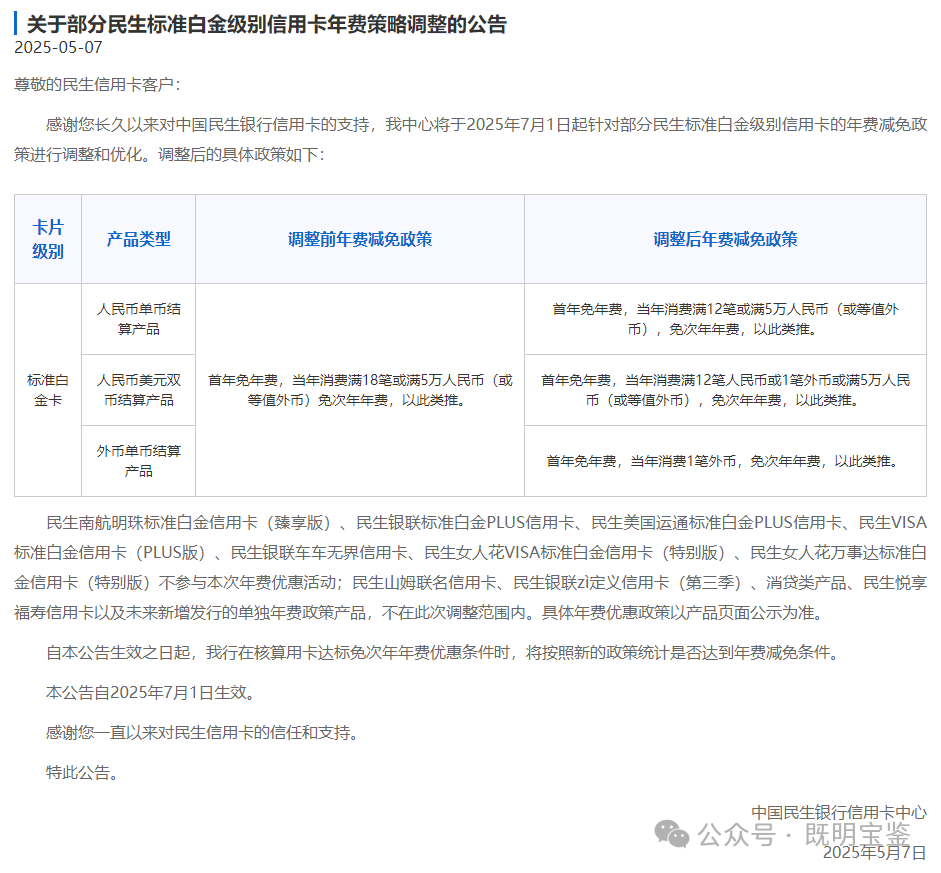Click the line 本公告自2025年7月1日生效

point(152,692)
